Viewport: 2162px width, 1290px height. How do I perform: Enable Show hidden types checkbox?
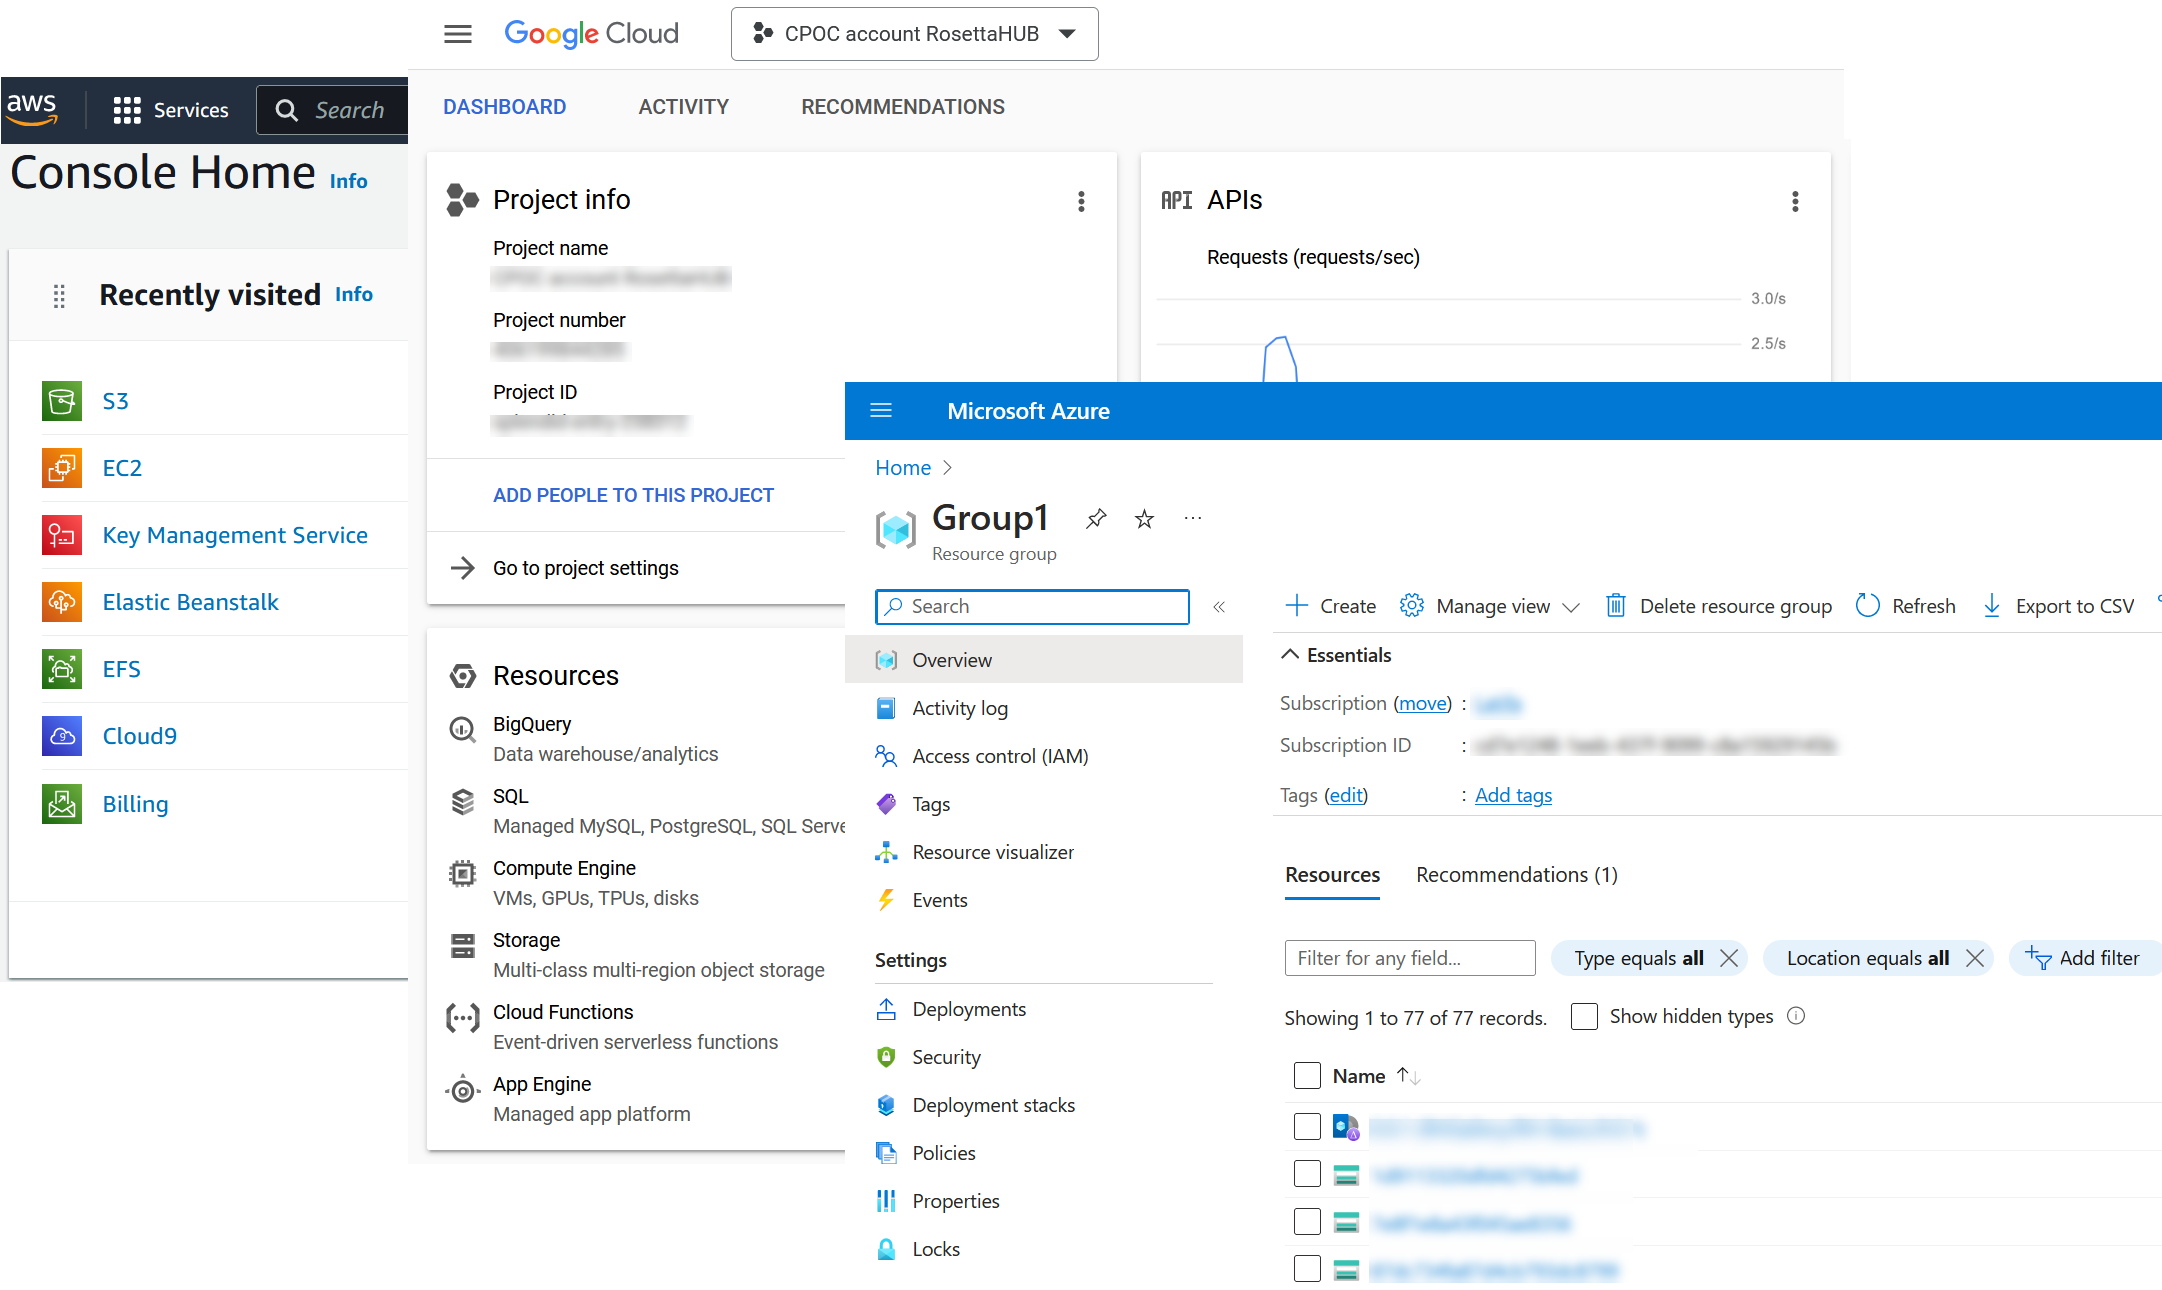(x=1584, y=1016)
